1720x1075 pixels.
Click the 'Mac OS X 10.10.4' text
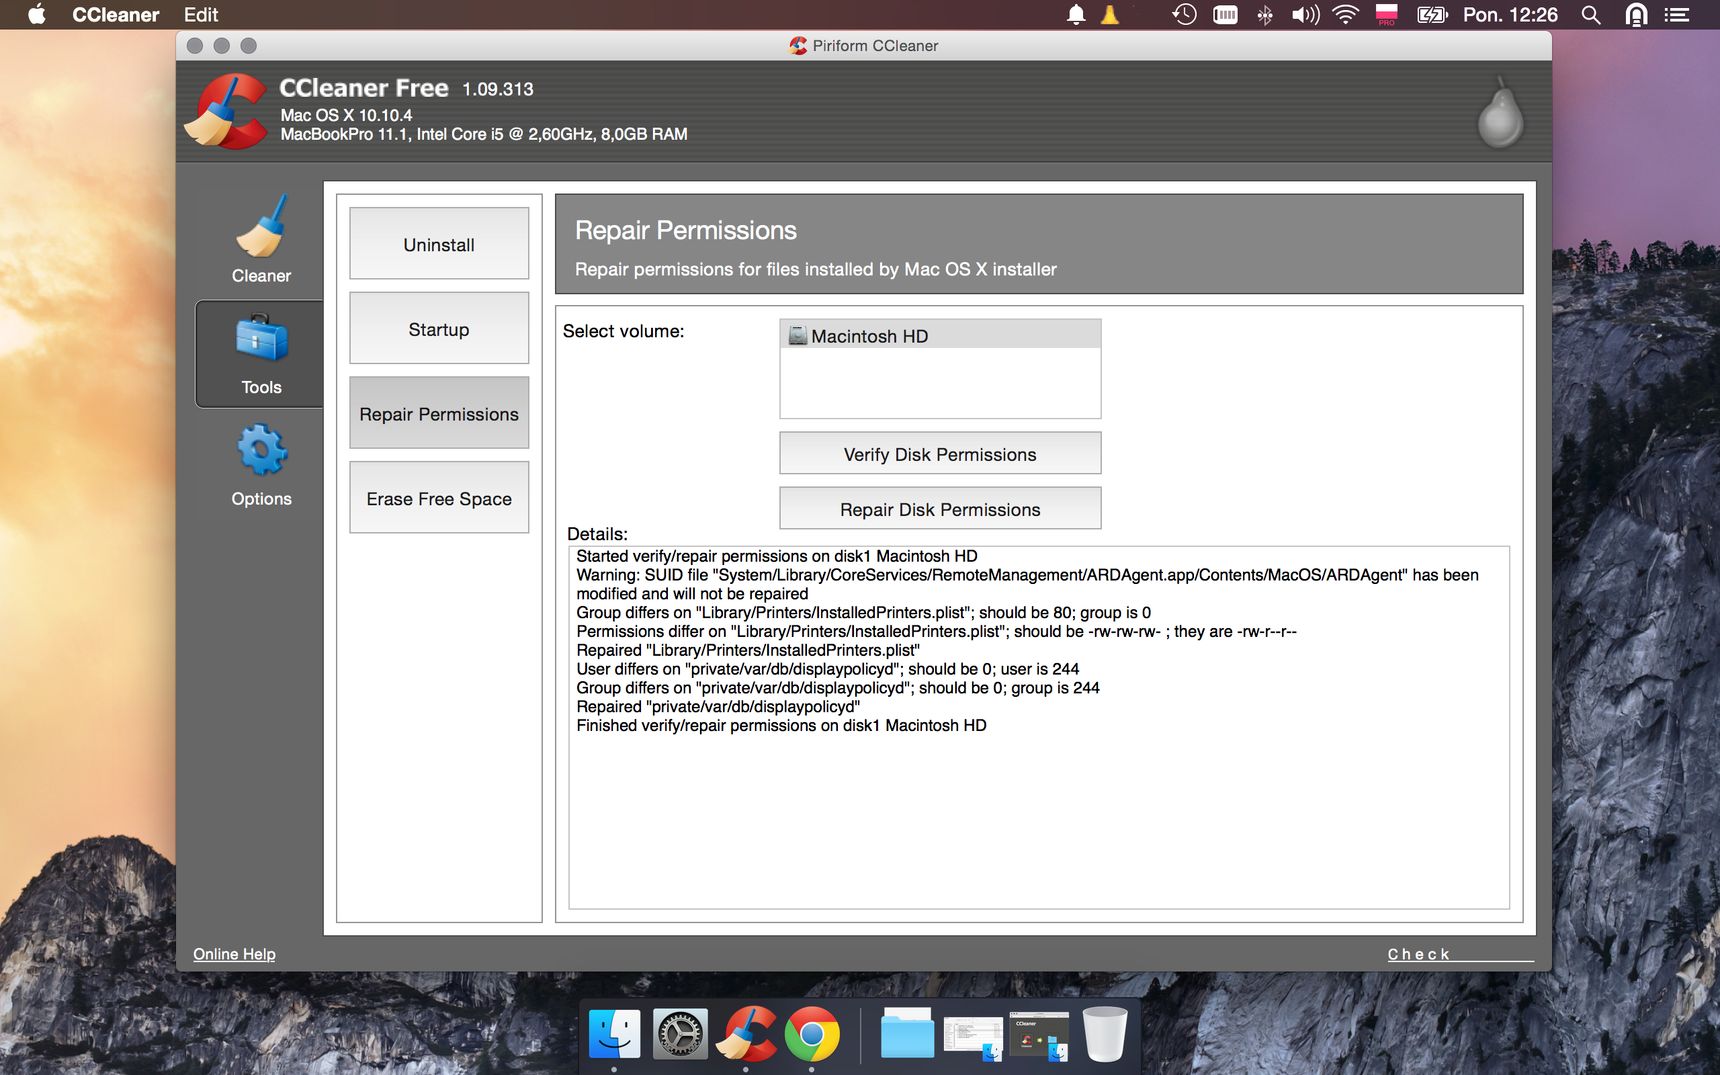[346, 115]
